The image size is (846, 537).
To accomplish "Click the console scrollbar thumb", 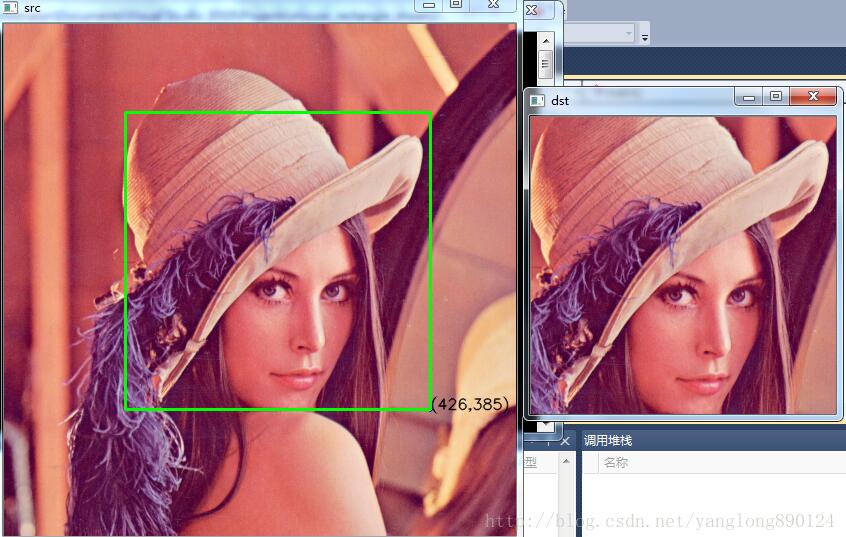I will [x=546, y=64].
